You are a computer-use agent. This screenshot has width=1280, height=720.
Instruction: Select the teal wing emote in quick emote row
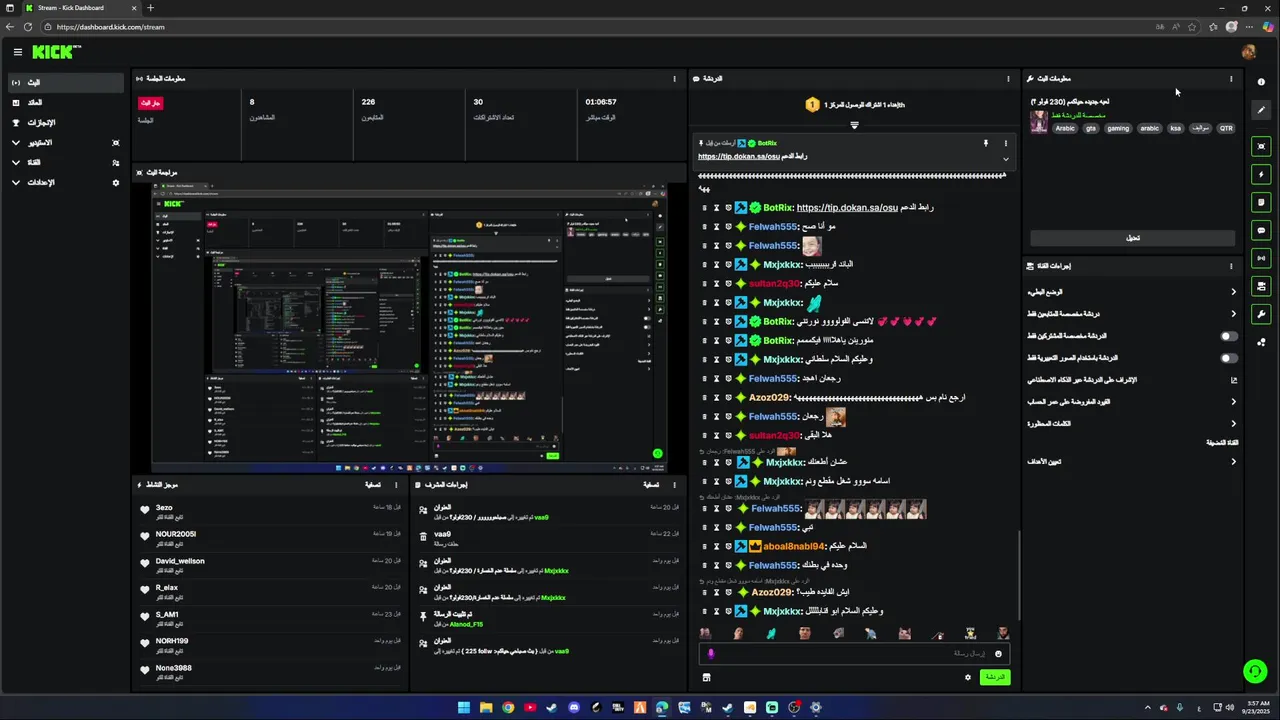pyautogui.click(x=771, y=633)
